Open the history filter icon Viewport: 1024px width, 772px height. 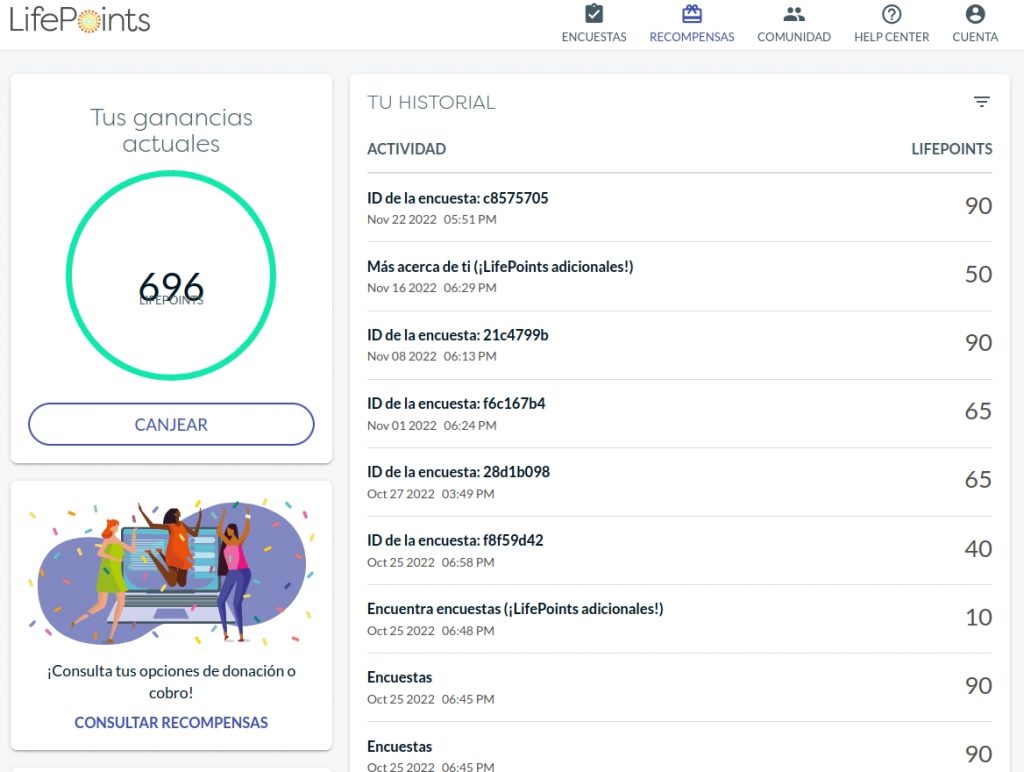tap(982, 102)
